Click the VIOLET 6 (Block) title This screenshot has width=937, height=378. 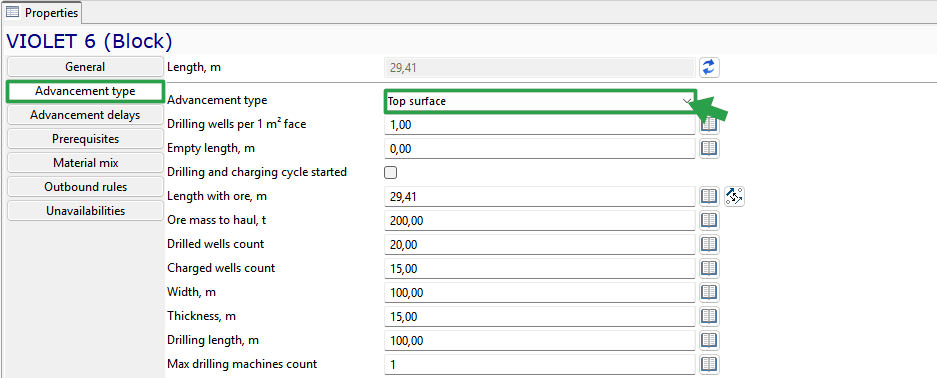click(89, 41)
